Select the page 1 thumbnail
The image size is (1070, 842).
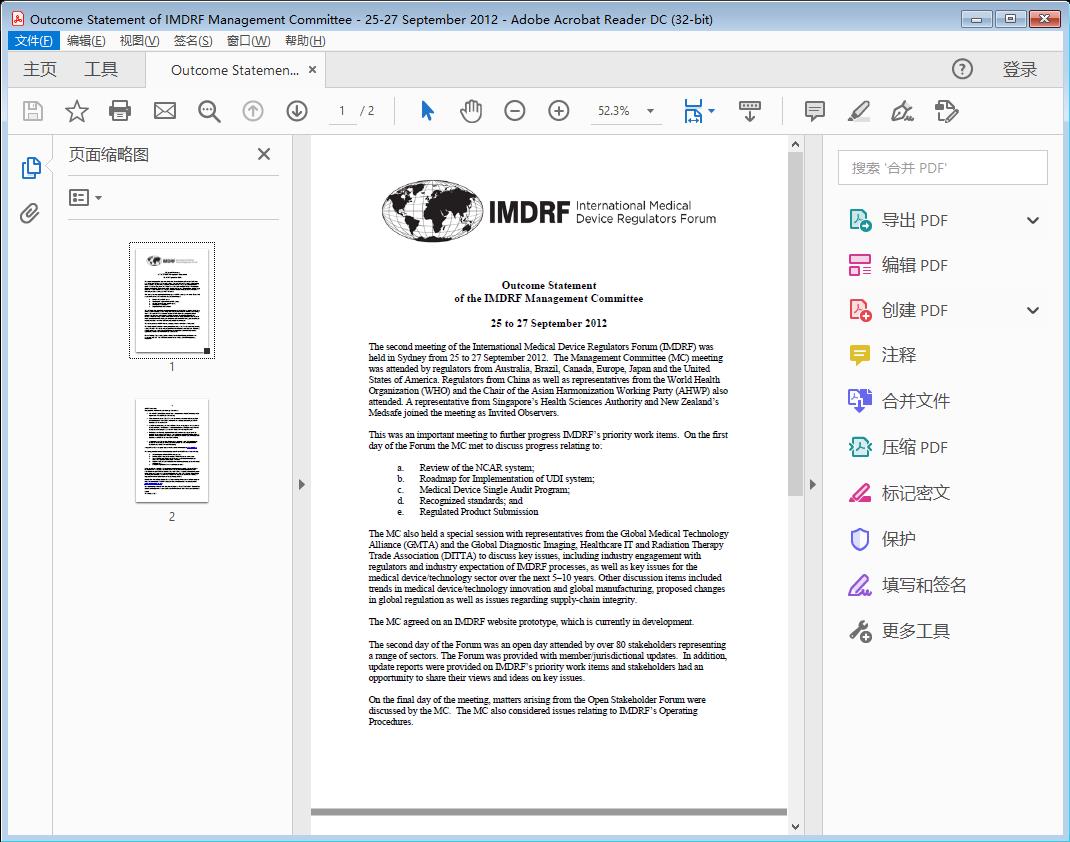(172, 300)
